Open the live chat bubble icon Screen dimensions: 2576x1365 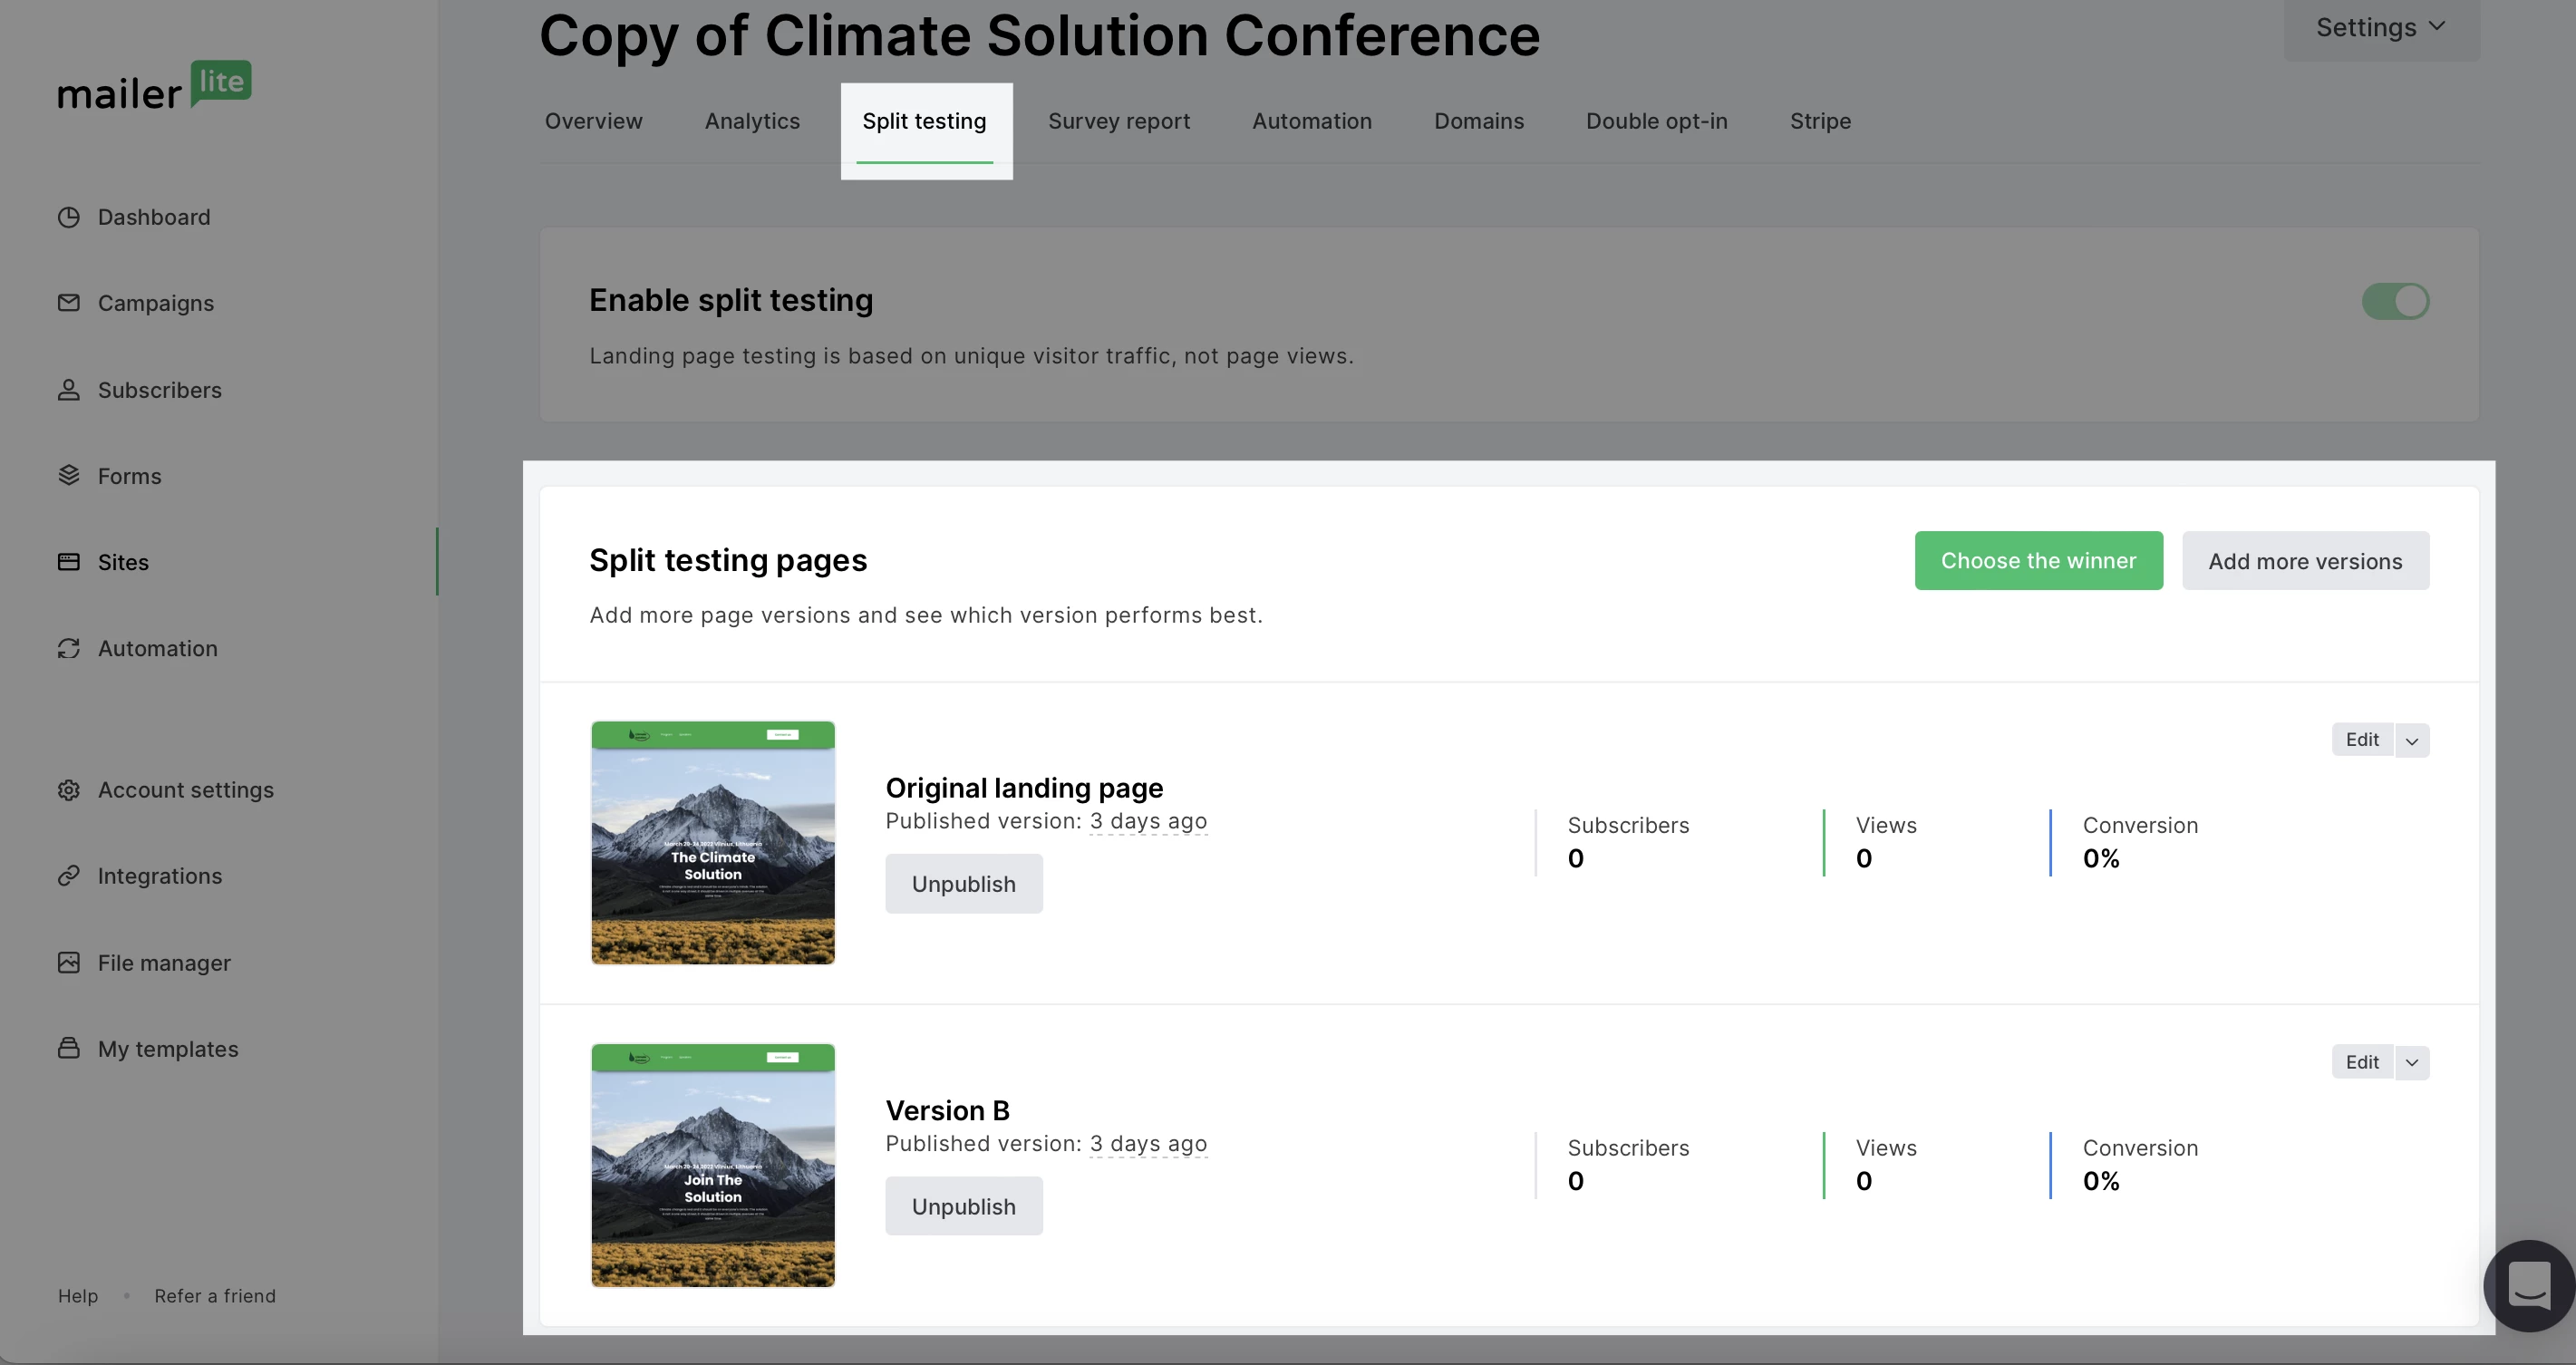point(2528,1284)
